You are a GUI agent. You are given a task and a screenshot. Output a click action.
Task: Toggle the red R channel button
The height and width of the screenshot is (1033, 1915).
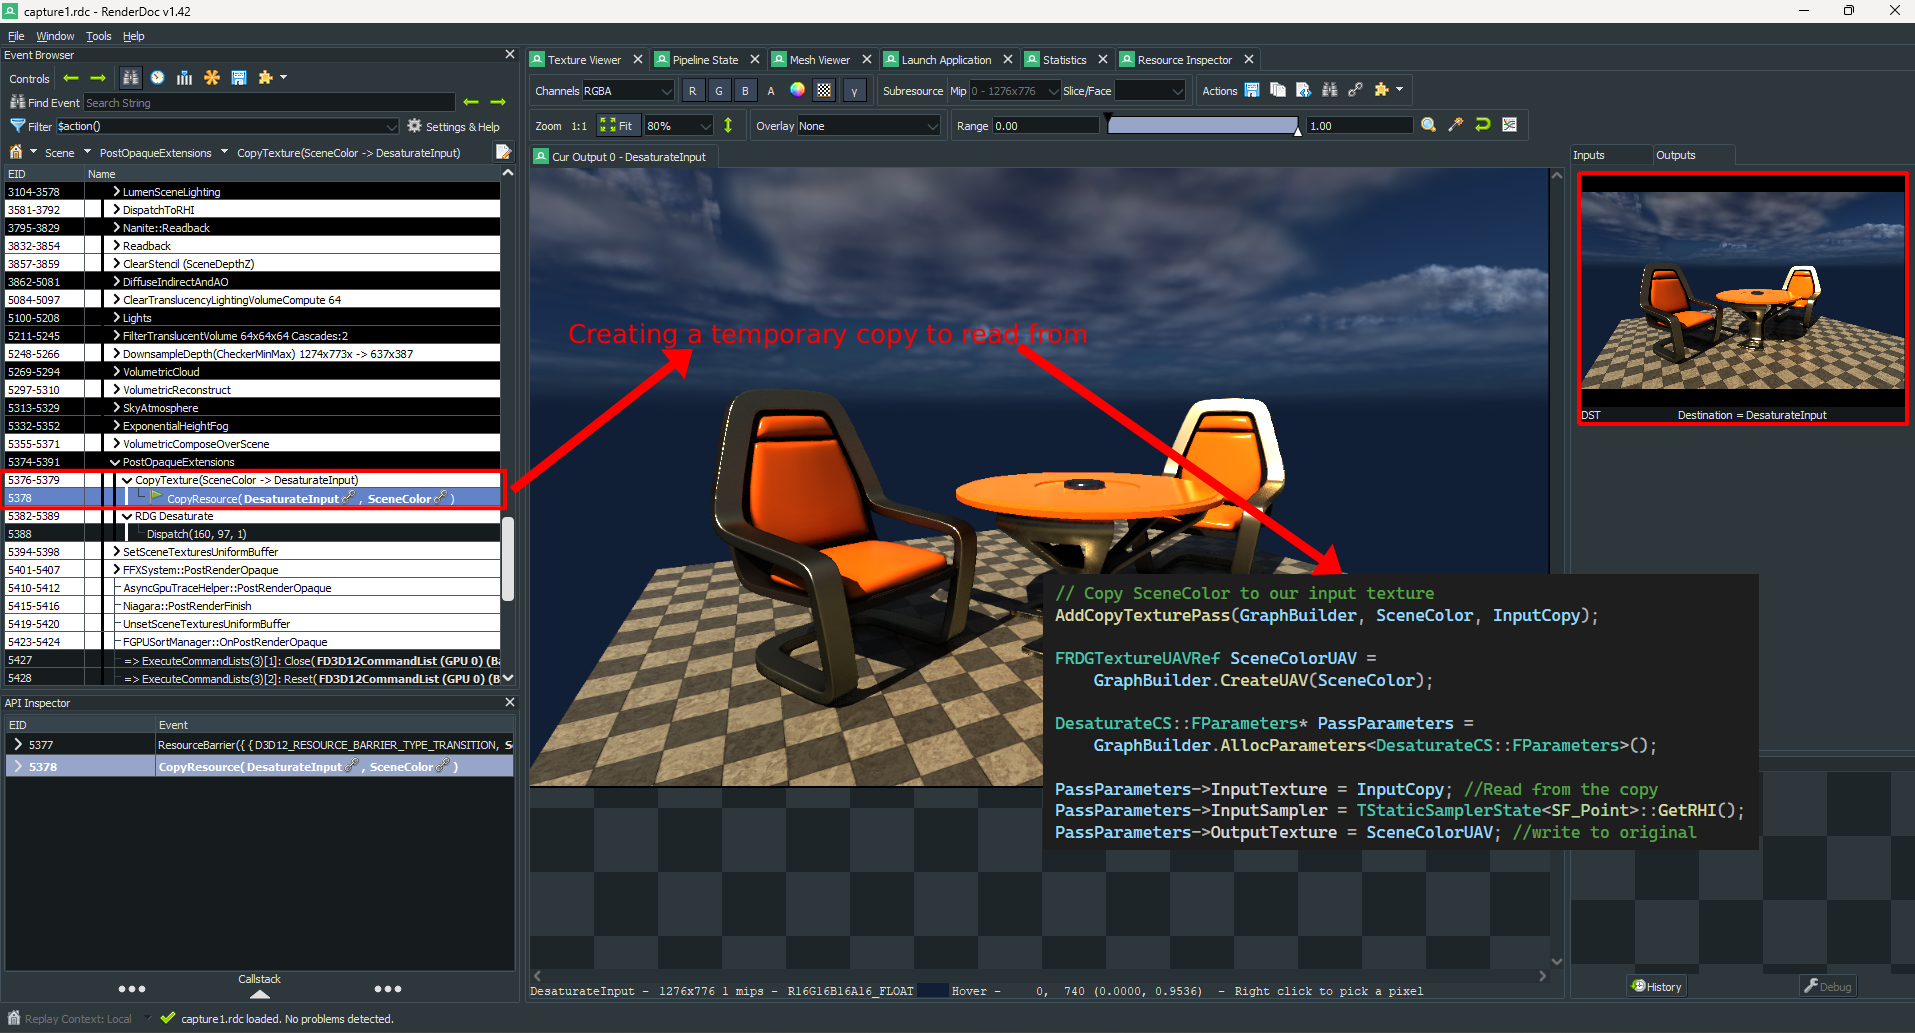click(692, 91)
